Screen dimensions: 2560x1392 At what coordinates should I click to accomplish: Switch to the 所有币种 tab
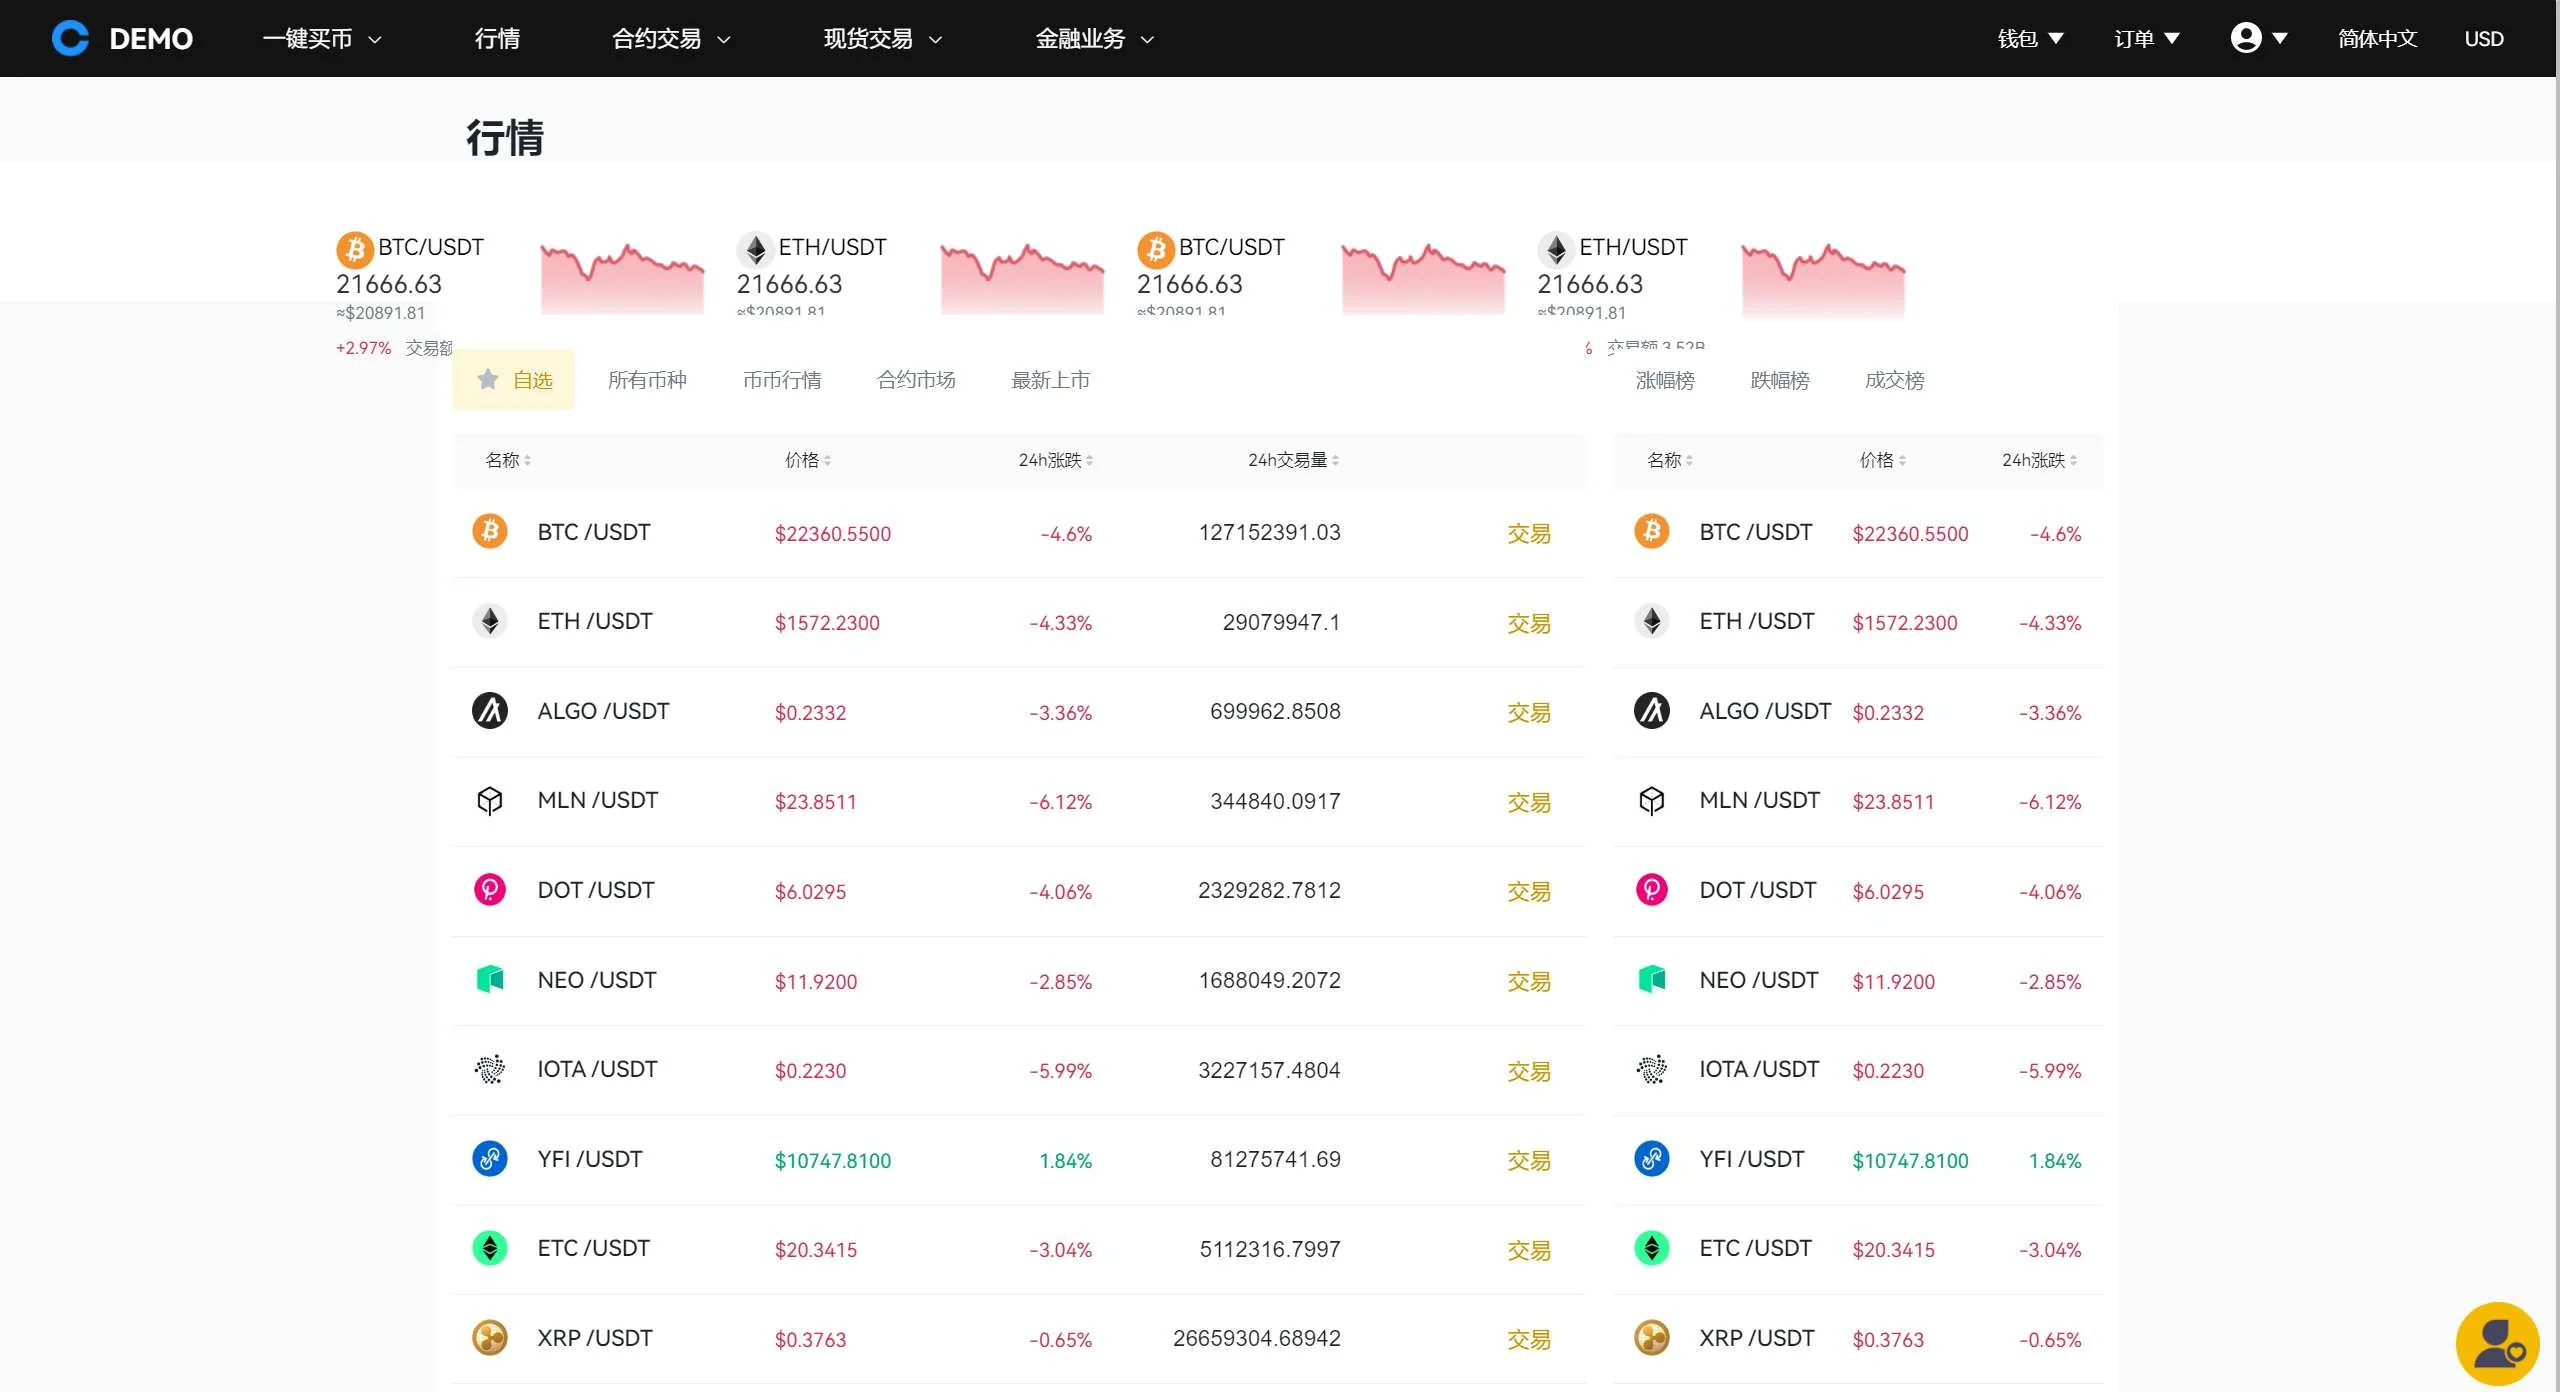(x=647, y=380)
